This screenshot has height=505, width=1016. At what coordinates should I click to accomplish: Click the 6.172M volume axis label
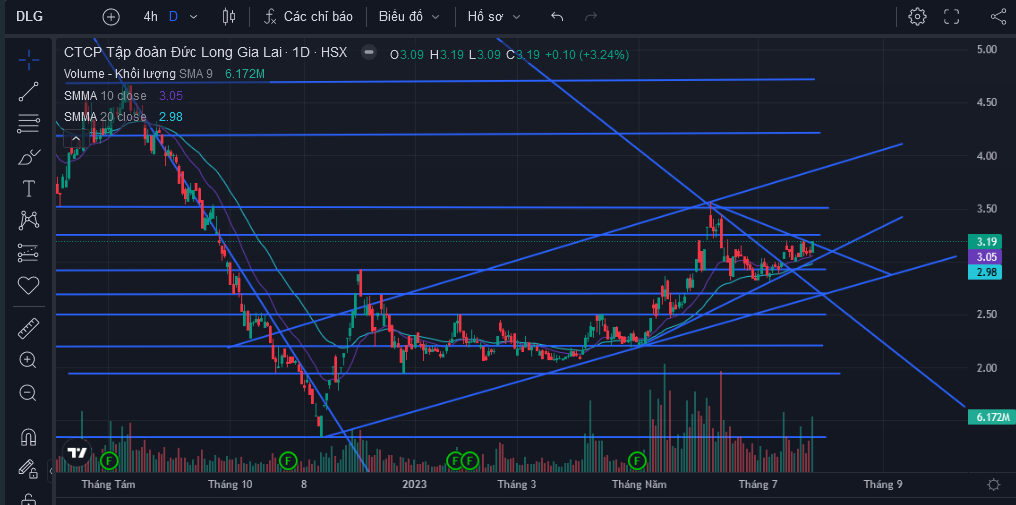click(991, 417)
